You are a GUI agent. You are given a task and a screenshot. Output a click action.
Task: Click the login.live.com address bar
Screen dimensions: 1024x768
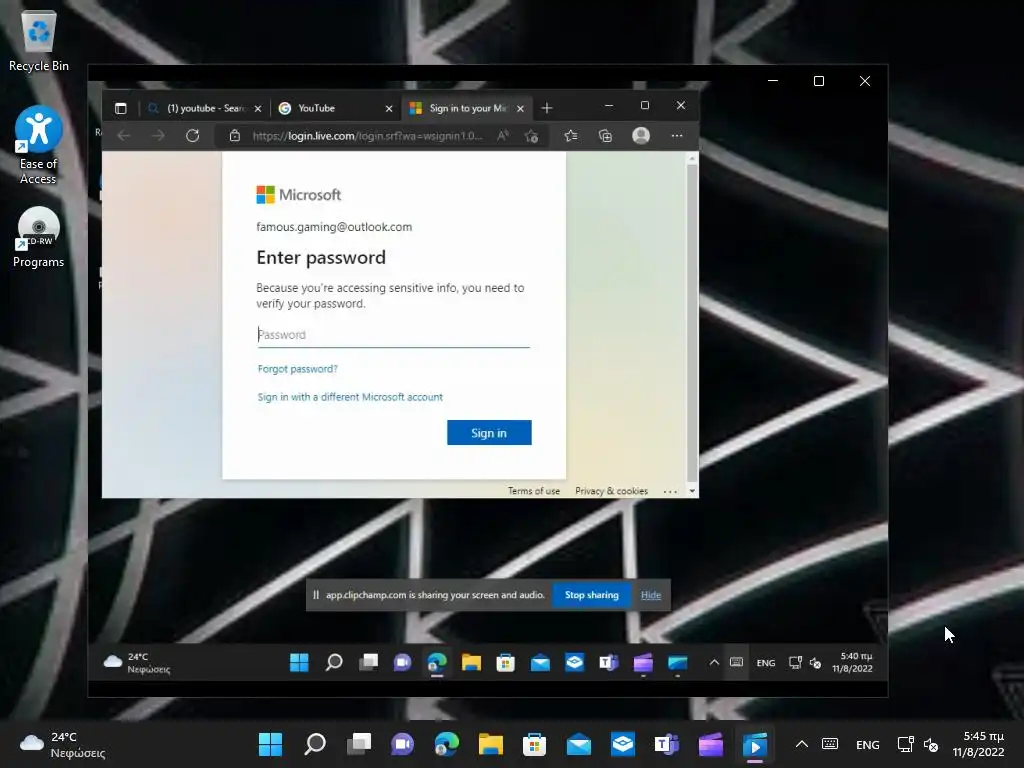368,136
